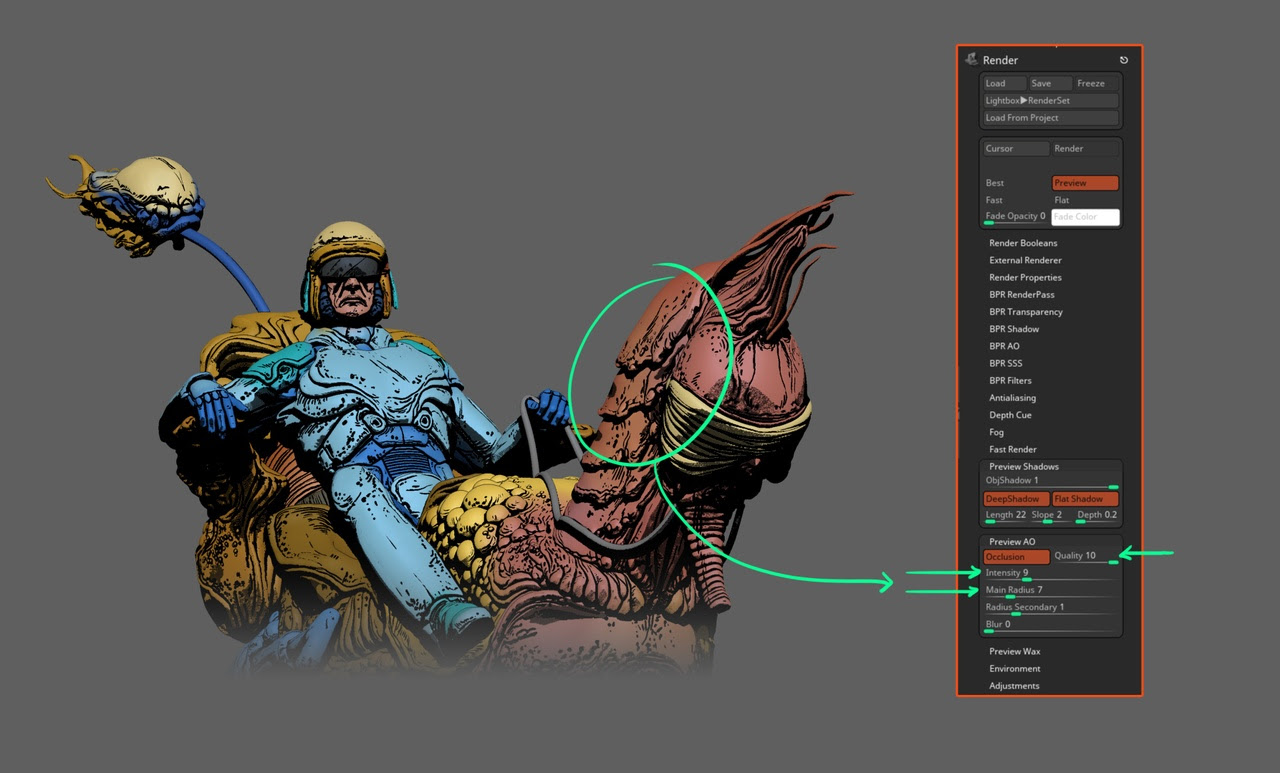Screen dimensions: 1280x773
Task: Adjust the Fade Opacity slider
Action: 1016,217
